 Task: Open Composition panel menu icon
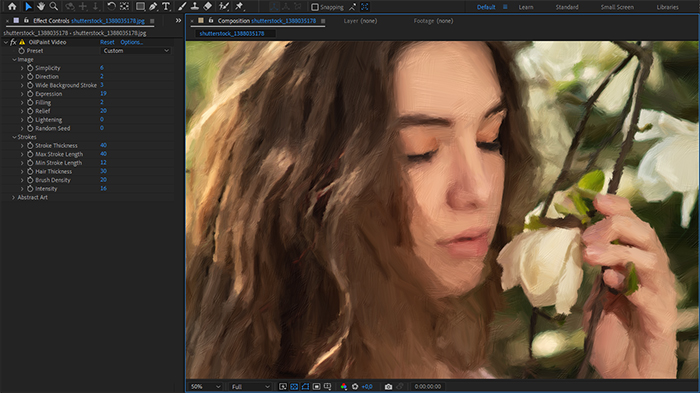[323, 21]
